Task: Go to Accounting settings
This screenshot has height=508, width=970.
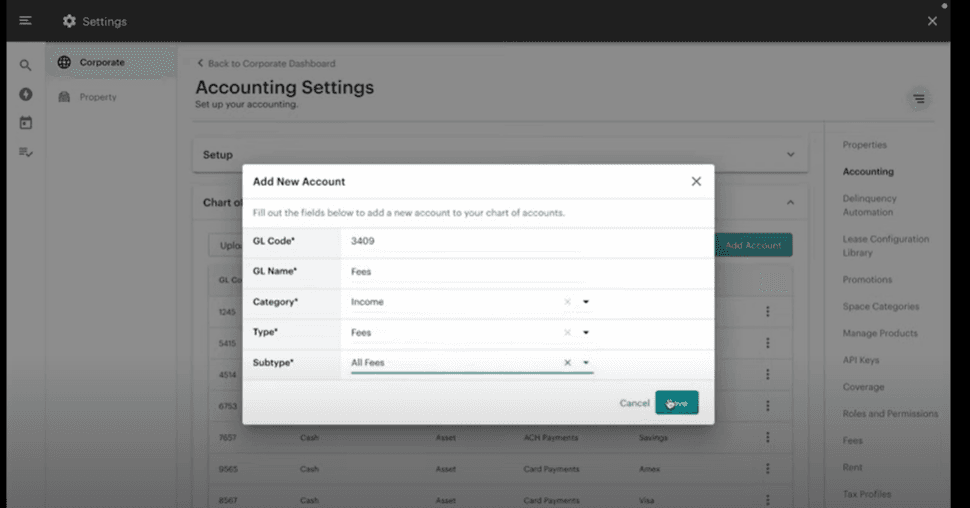Action: pyautogui.click(x=868, y=171)
